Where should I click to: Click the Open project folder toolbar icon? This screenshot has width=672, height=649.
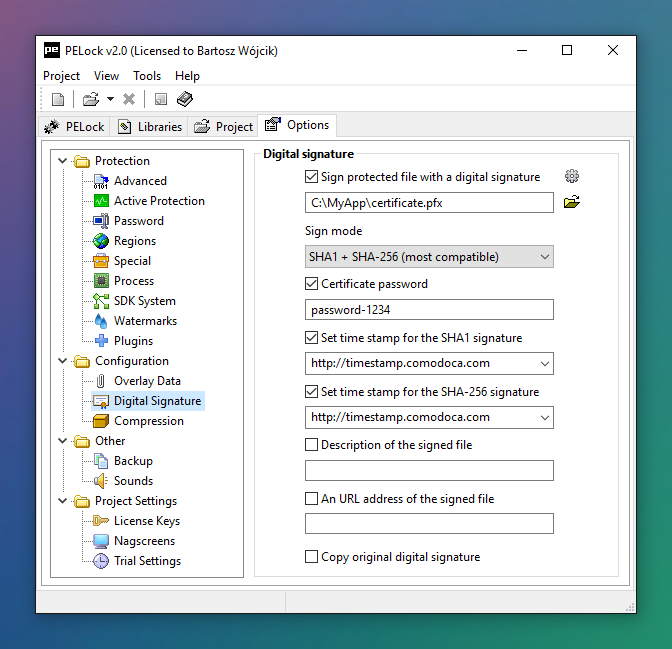[x=91, y=99]
